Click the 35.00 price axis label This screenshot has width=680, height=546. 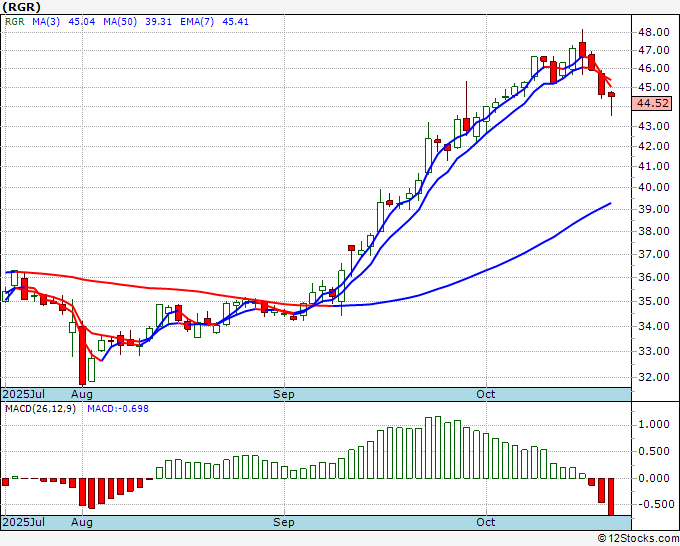coord(654,301)
